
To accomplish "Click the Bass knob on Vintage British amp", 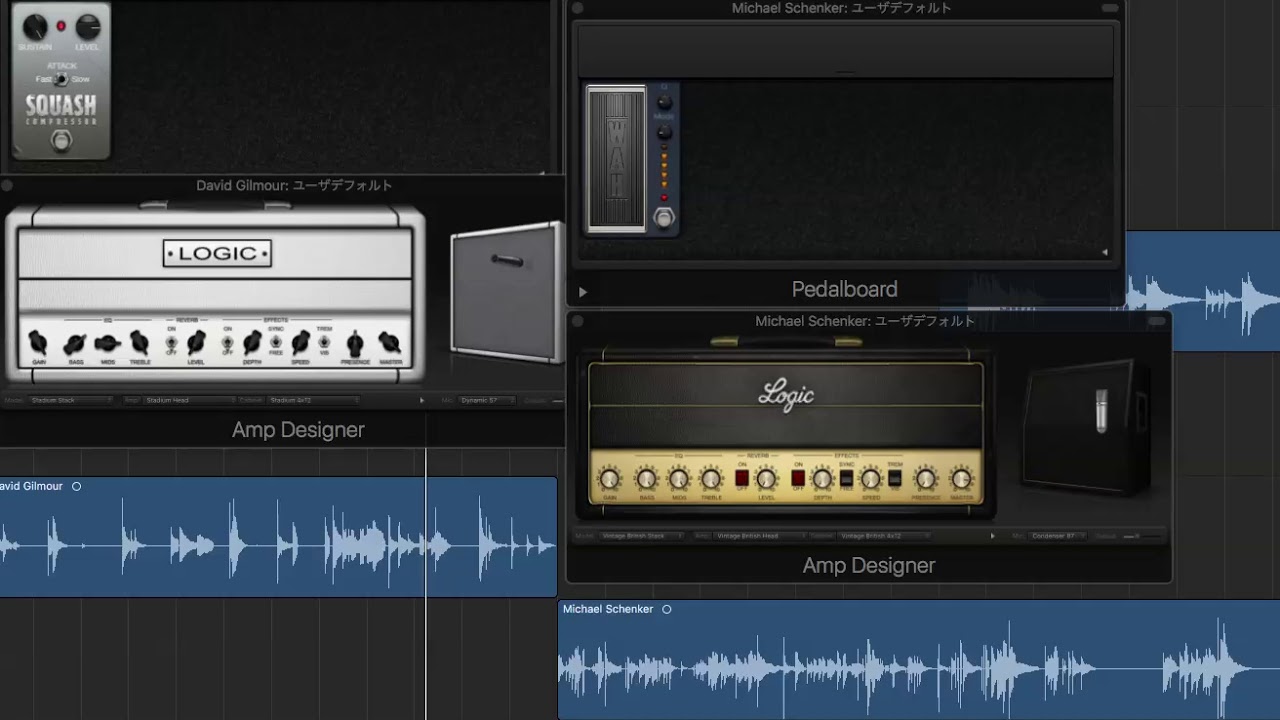I will 647,479.
